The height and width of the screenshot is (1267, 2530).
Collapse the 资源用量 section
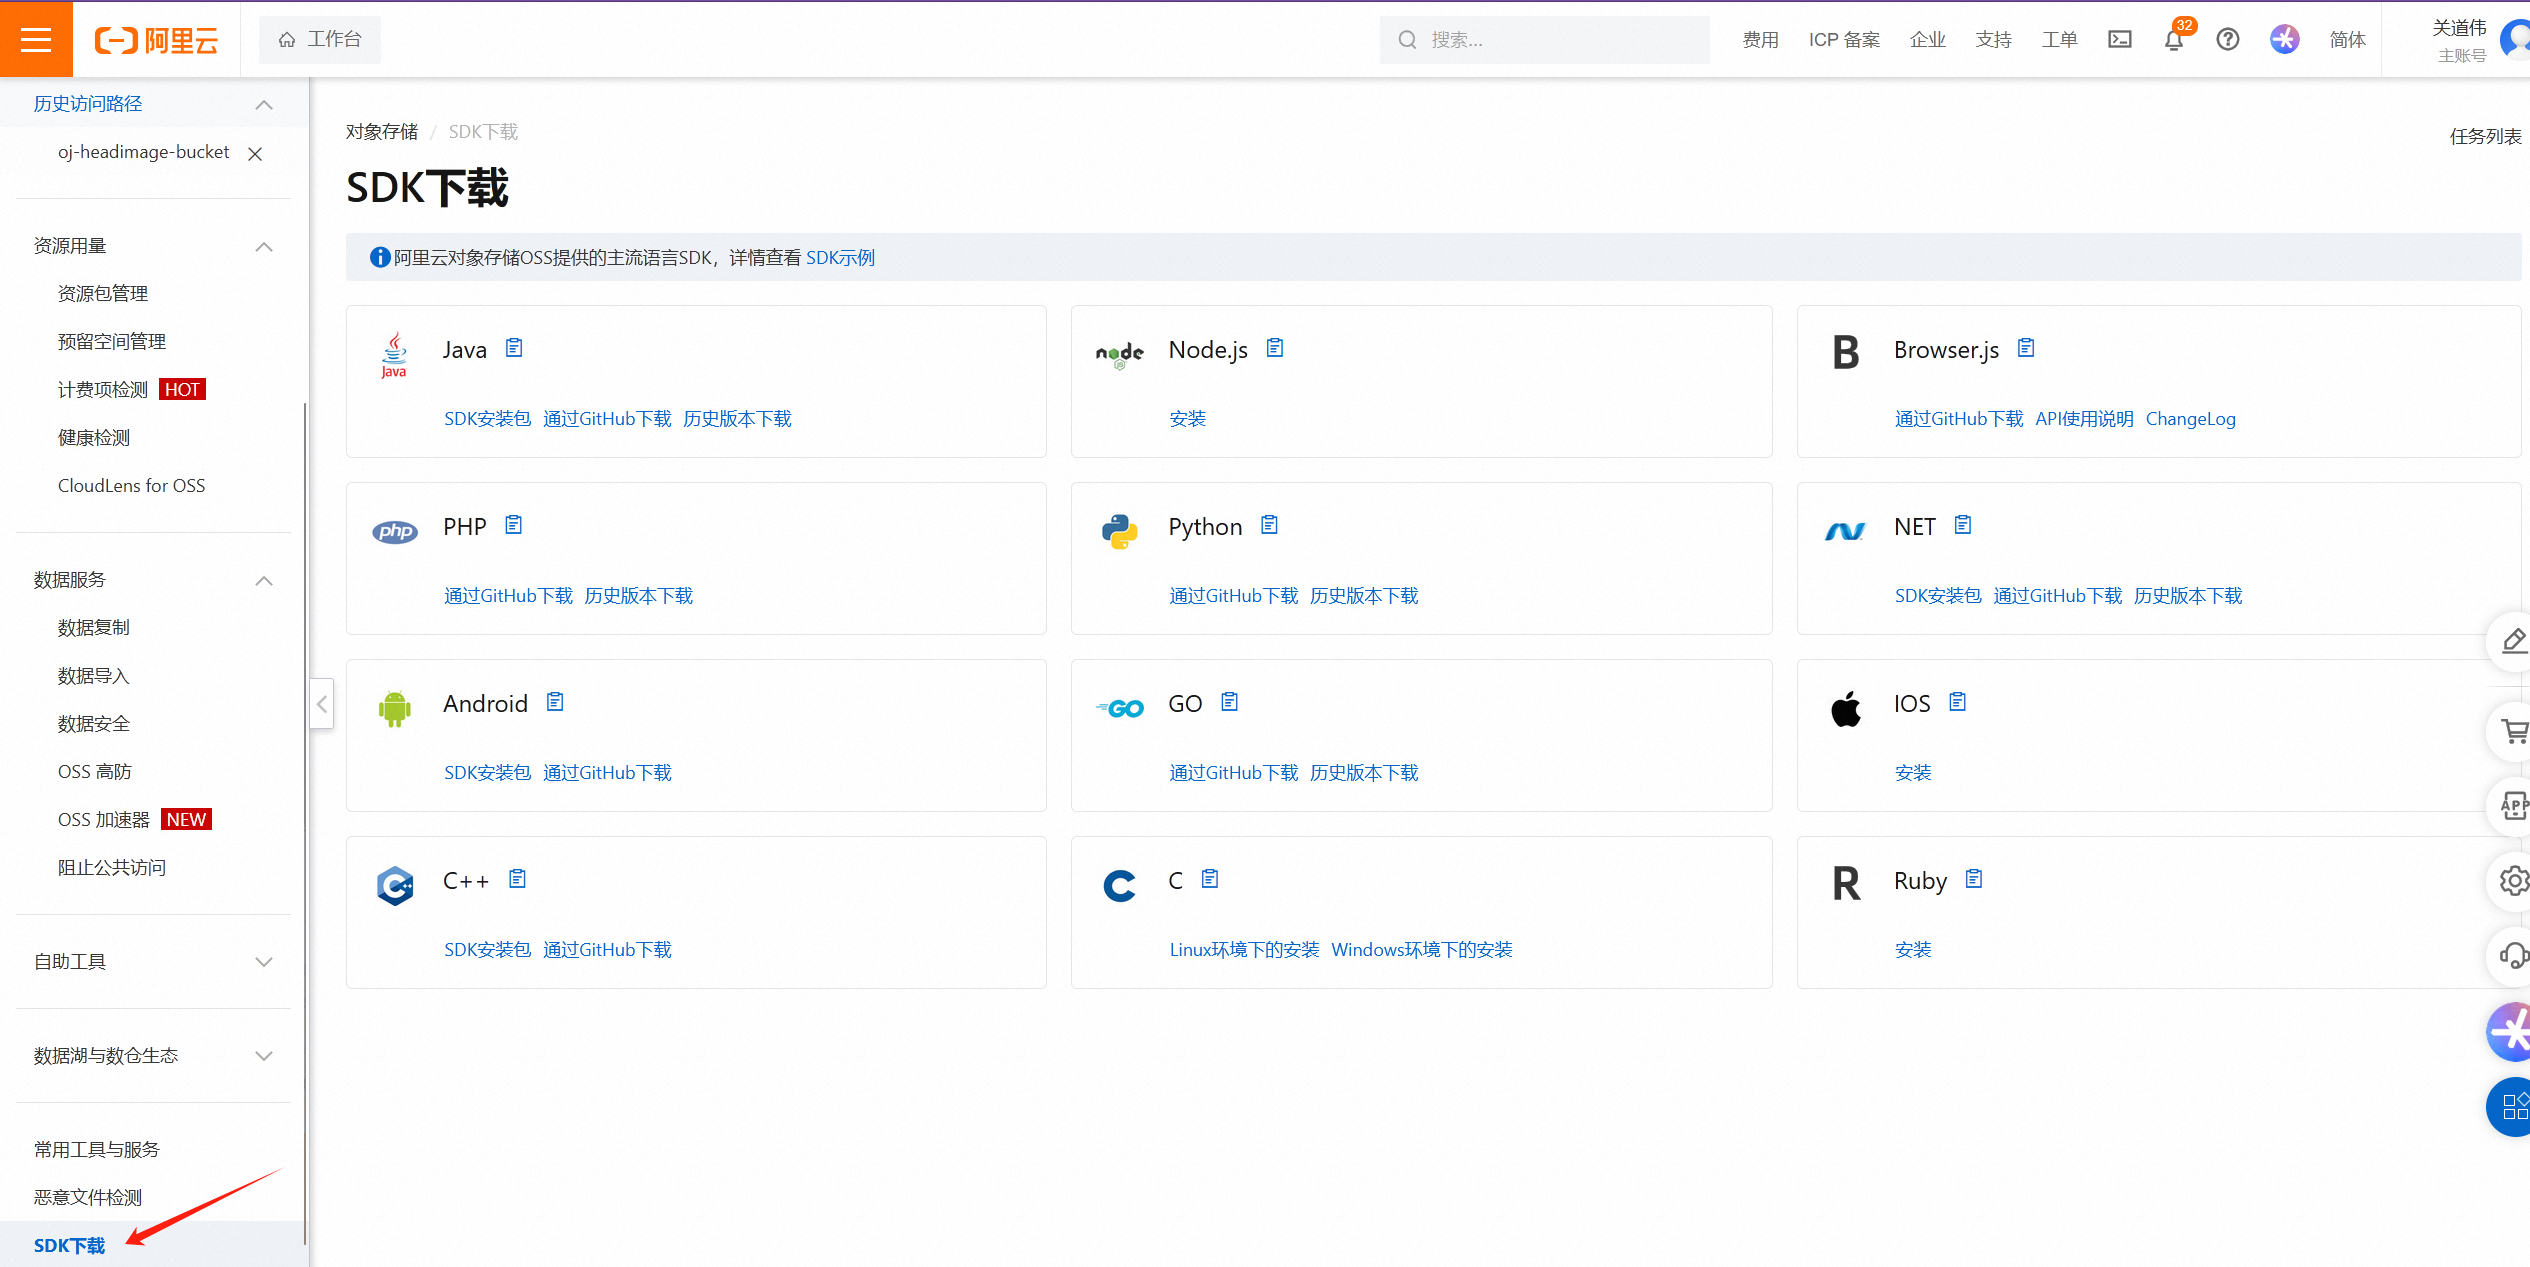264,246
